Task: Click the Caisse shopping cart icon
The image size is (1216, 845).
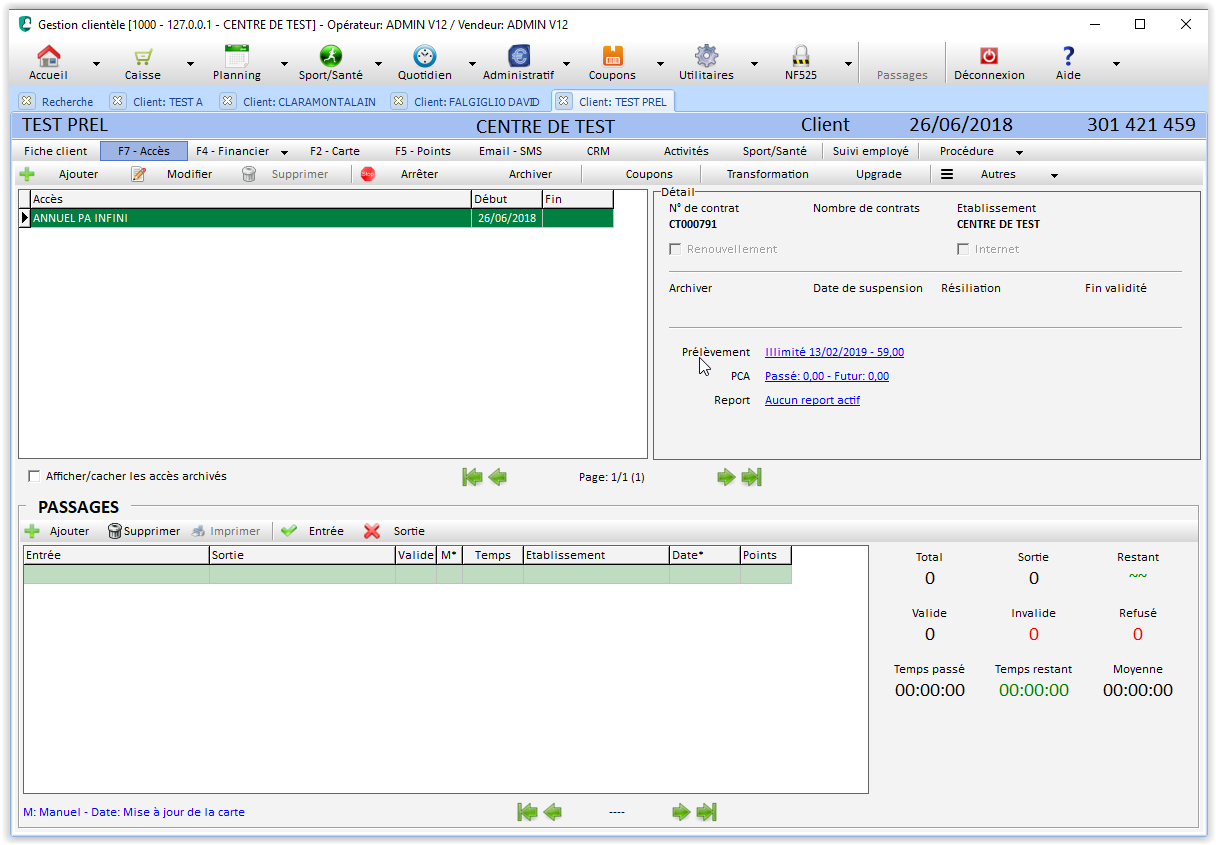Action: (143, 57)
